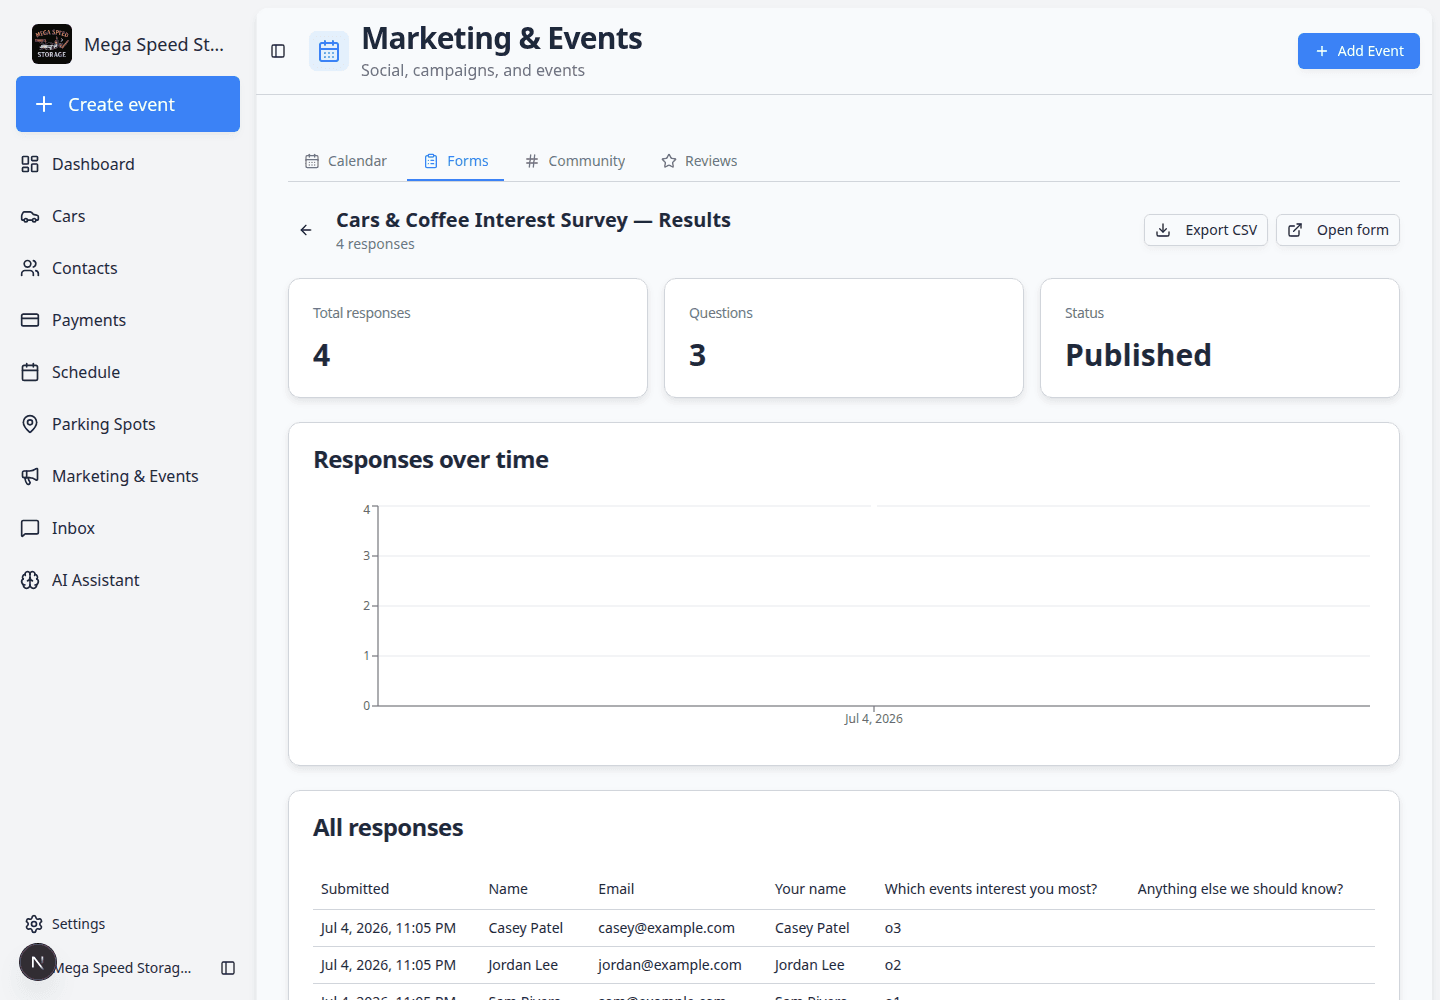
Task: Click the Dashboard grid icon
Action: pos(30,164)
